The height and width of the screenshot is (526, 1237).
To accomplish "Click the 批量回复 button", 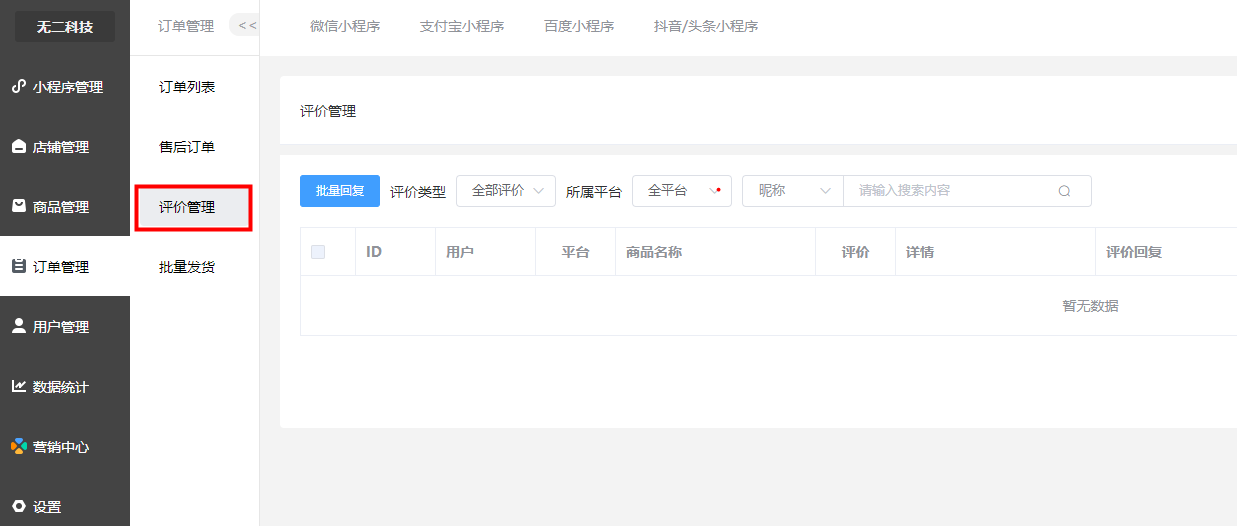I will click(x=340, y=191).
